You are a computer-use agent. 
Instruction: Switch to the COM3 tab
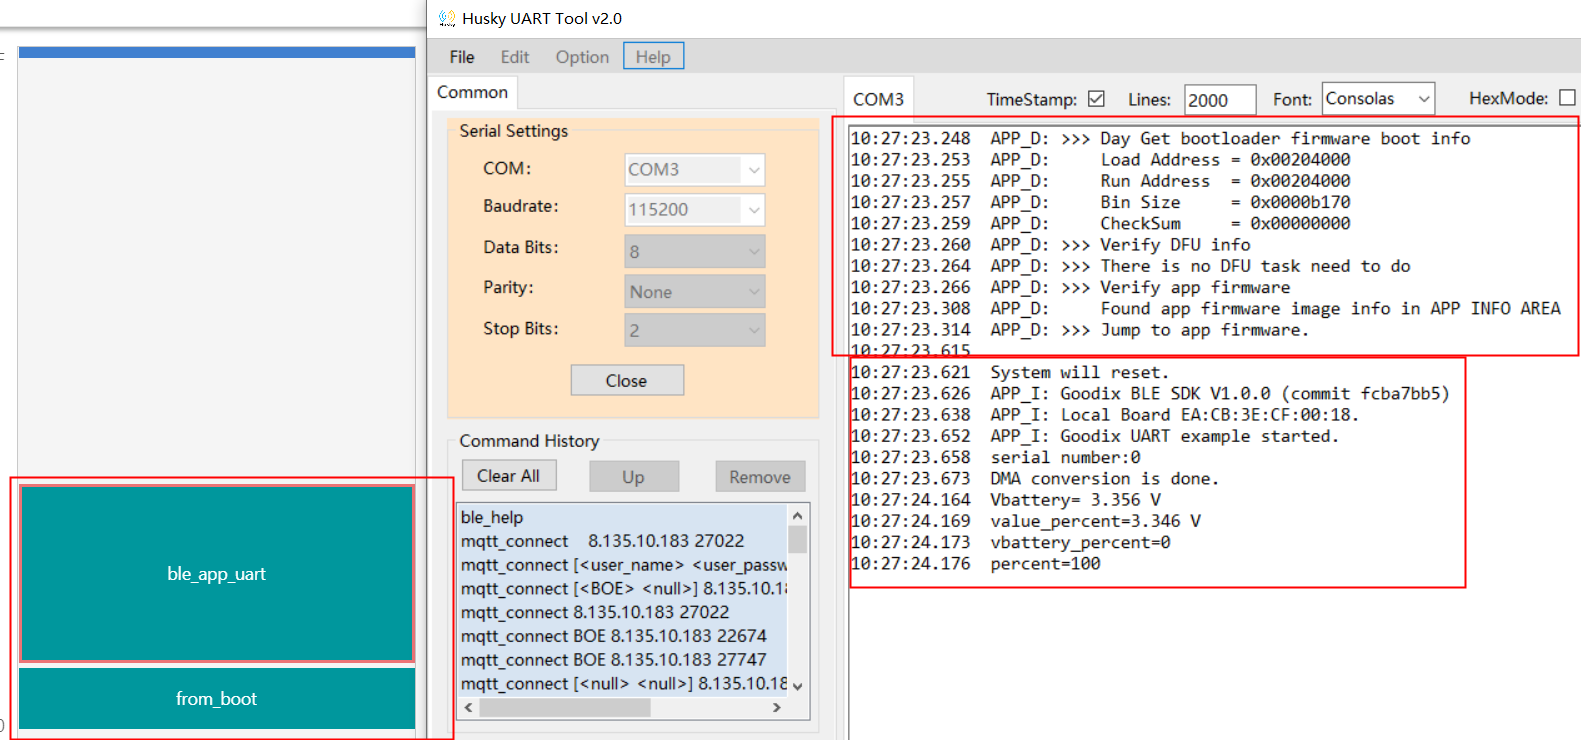coord(878,99)
